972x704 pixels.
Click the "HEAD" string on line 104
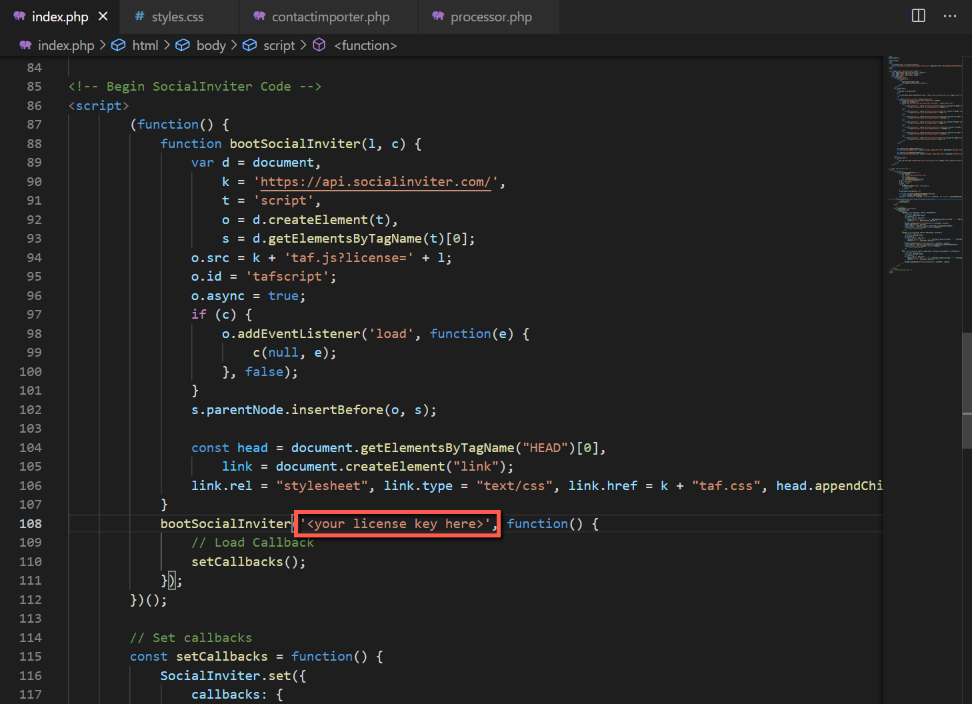545,447
